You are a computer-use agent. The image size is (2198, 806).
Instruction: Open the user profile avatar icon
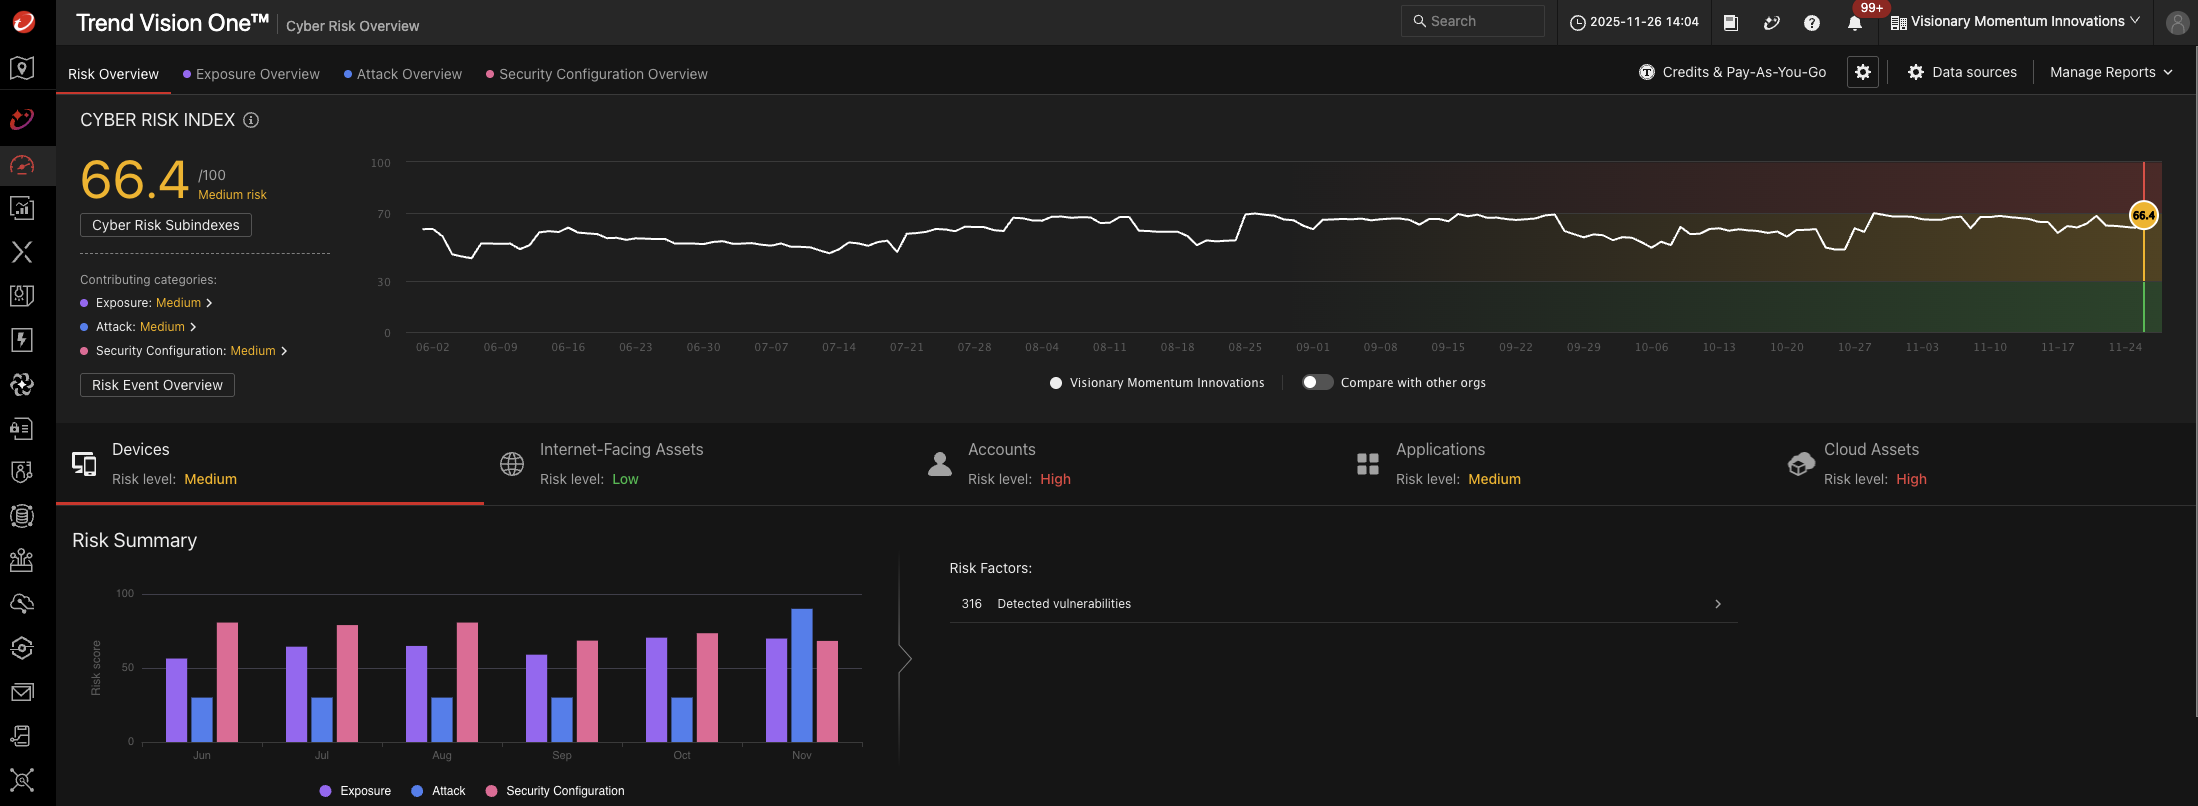(2176, 23)
